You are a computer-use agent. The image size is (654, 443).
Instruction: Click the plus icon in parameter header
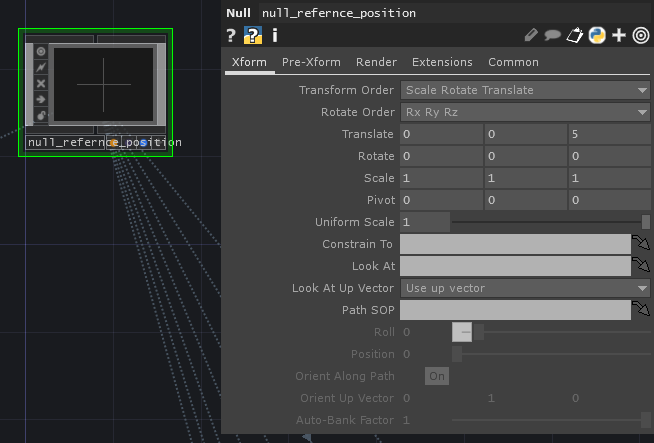[x=619, y=36]
